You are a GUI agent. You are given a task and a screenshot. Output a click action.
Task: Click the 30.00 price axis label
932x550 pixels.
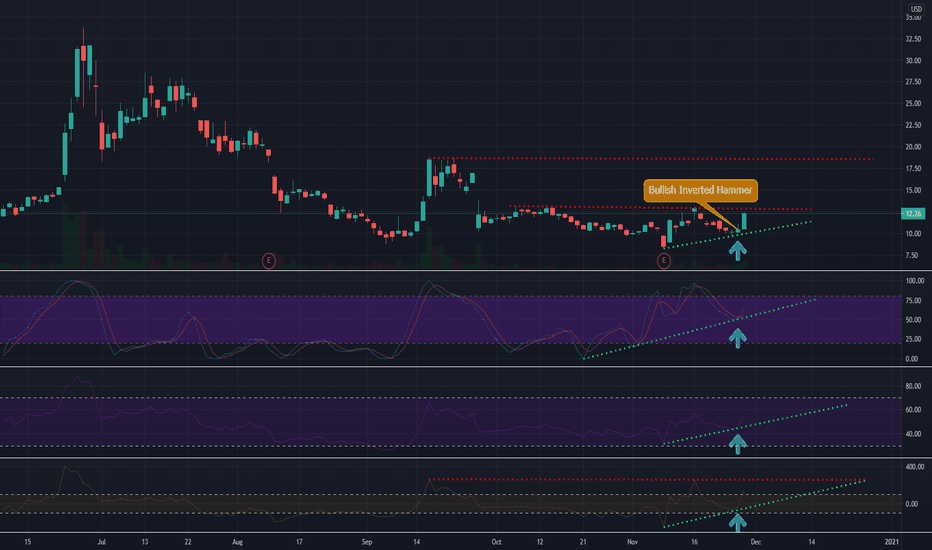[913, 61]
